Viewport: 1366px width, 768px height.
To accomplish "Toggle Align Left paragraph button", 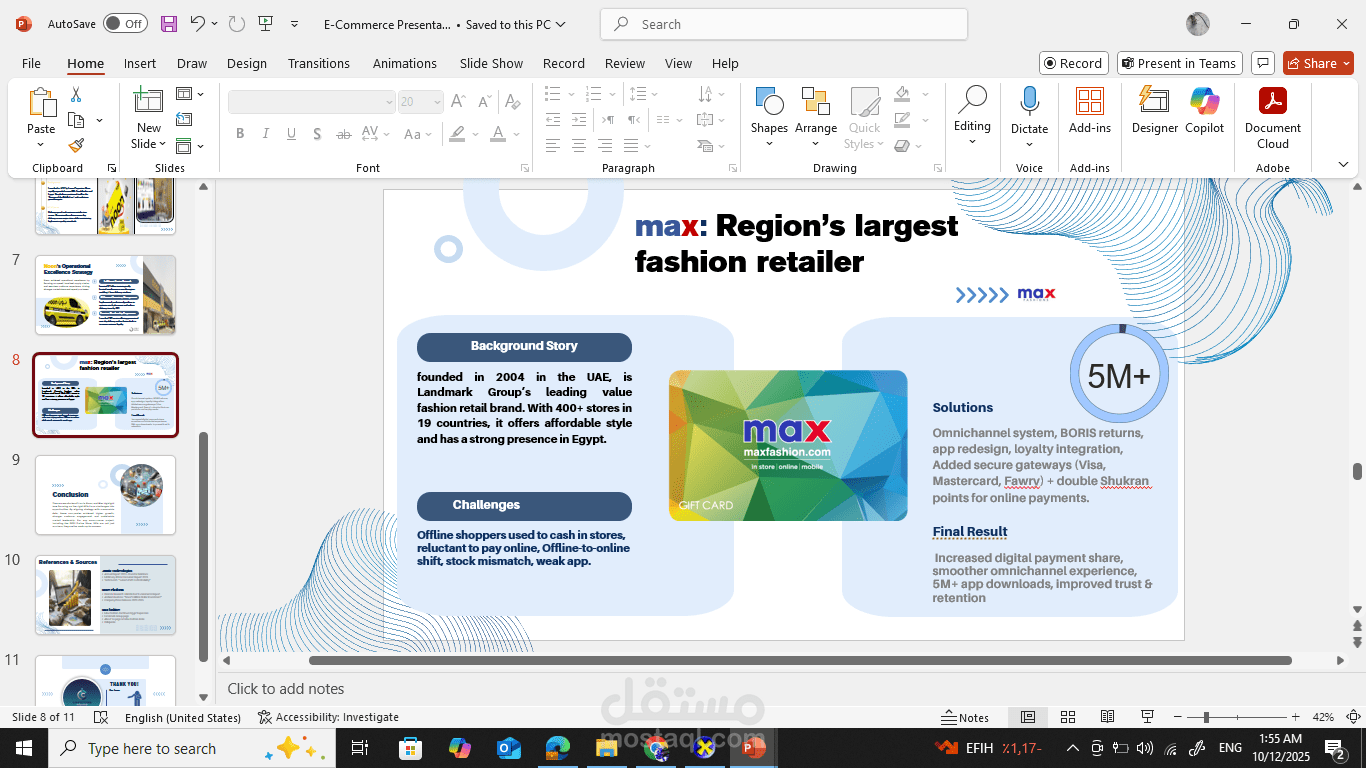I will tap(553, 145).
